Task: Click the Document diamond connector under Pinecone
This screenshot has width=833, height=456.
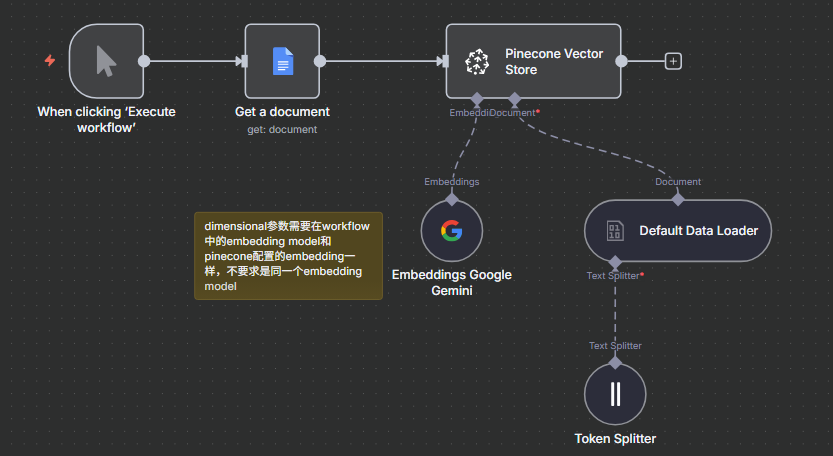Action: [514, 99]
